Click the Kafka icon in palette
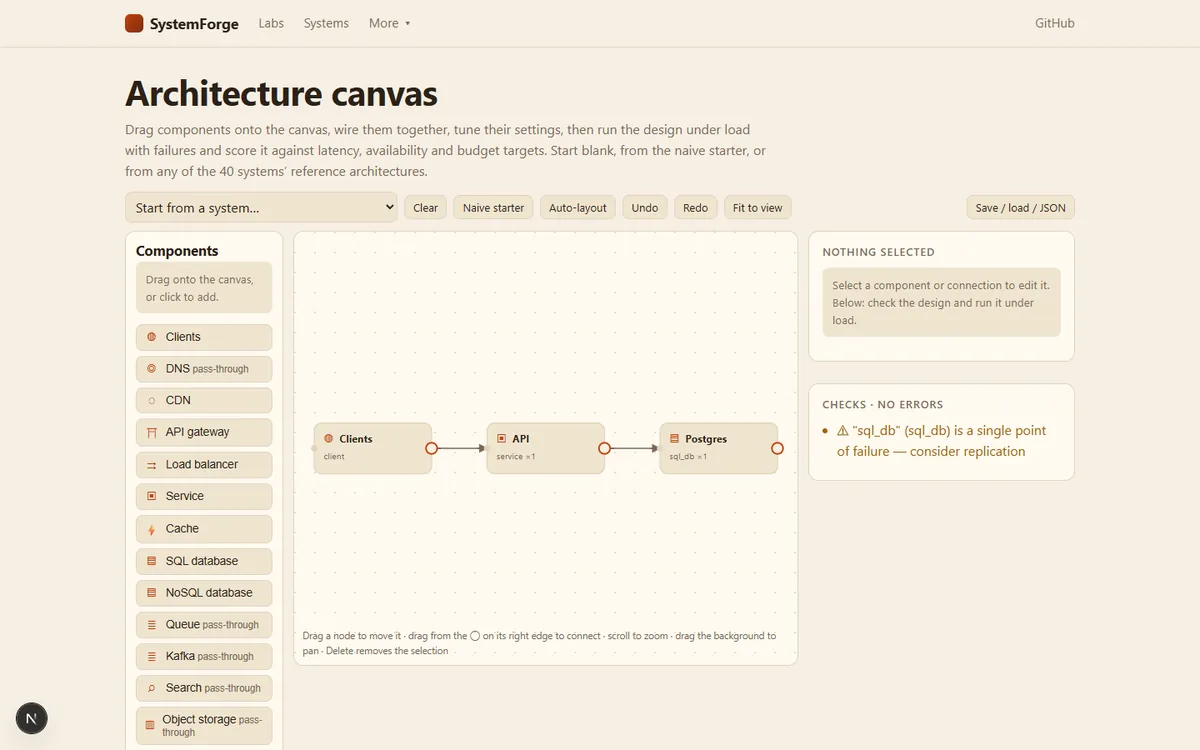The height and width of the screenshot is (750, 1200). (151, 657)
